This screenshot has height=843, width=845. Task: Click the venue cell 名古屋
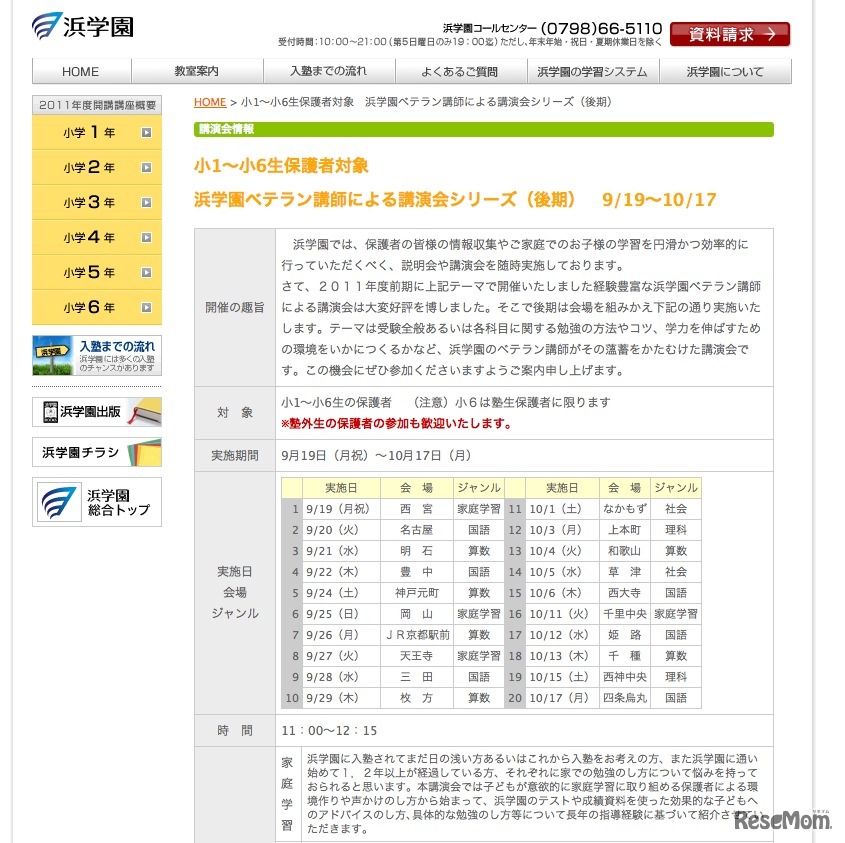pyautogui.click(x=417, y=530)
